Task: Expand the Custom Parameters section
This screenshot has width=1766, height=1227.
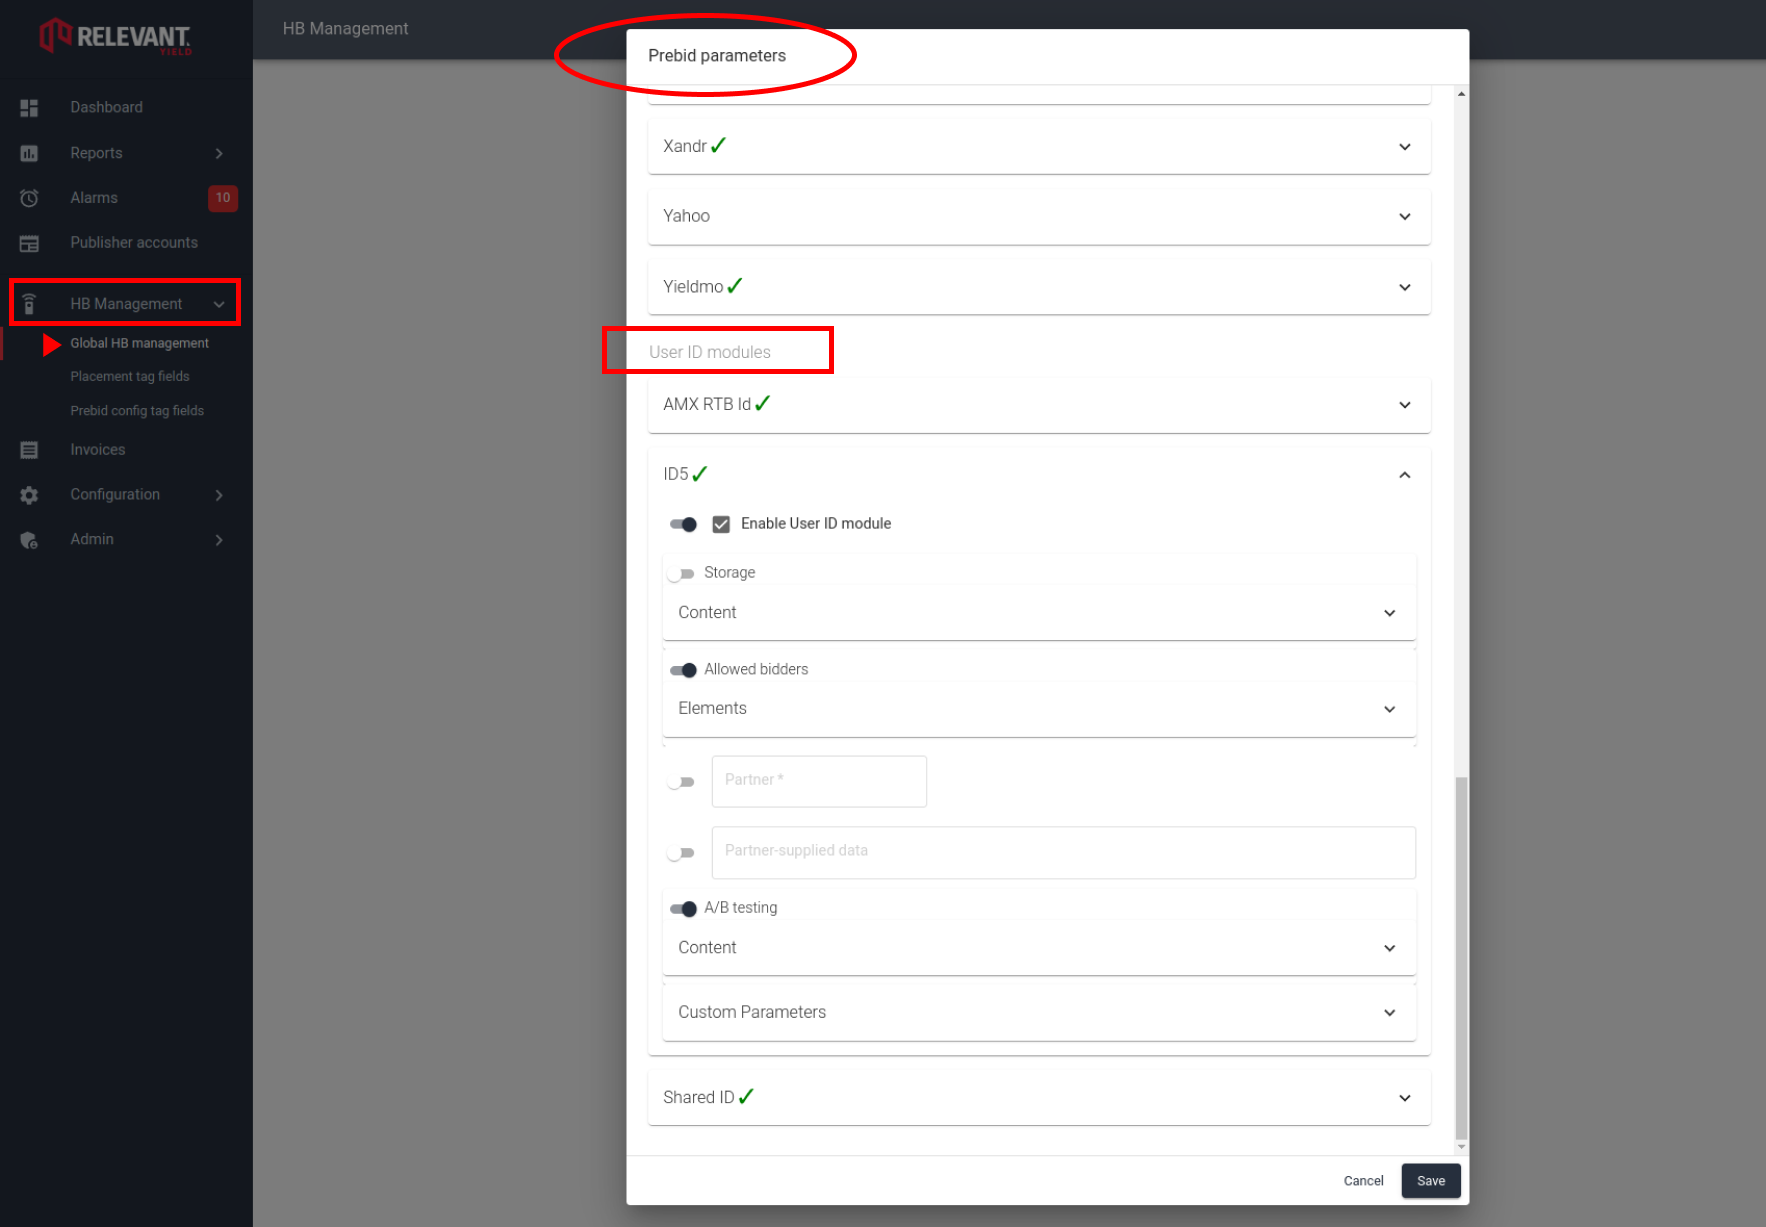Action: coord(1039,1012)
